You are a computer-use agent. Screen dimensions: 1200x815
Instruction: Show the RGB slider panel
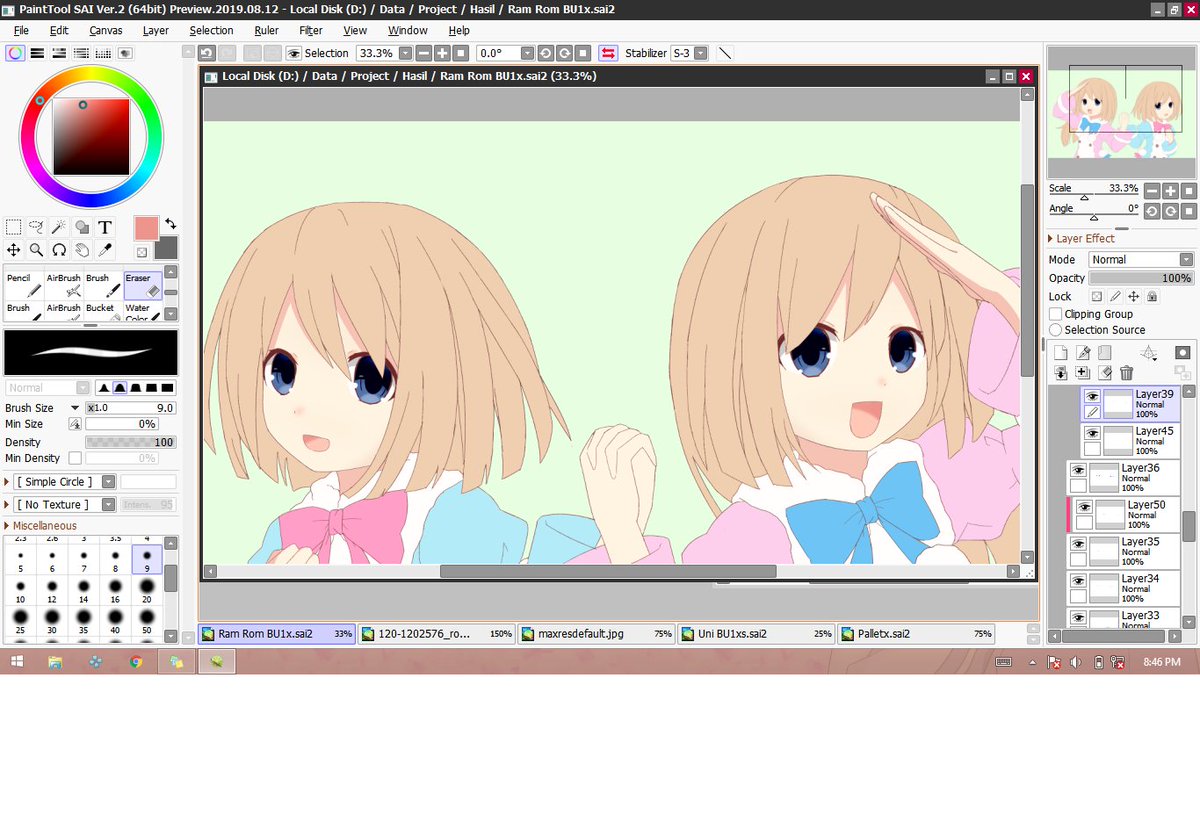pyautogui.click(x=37, y=53)
